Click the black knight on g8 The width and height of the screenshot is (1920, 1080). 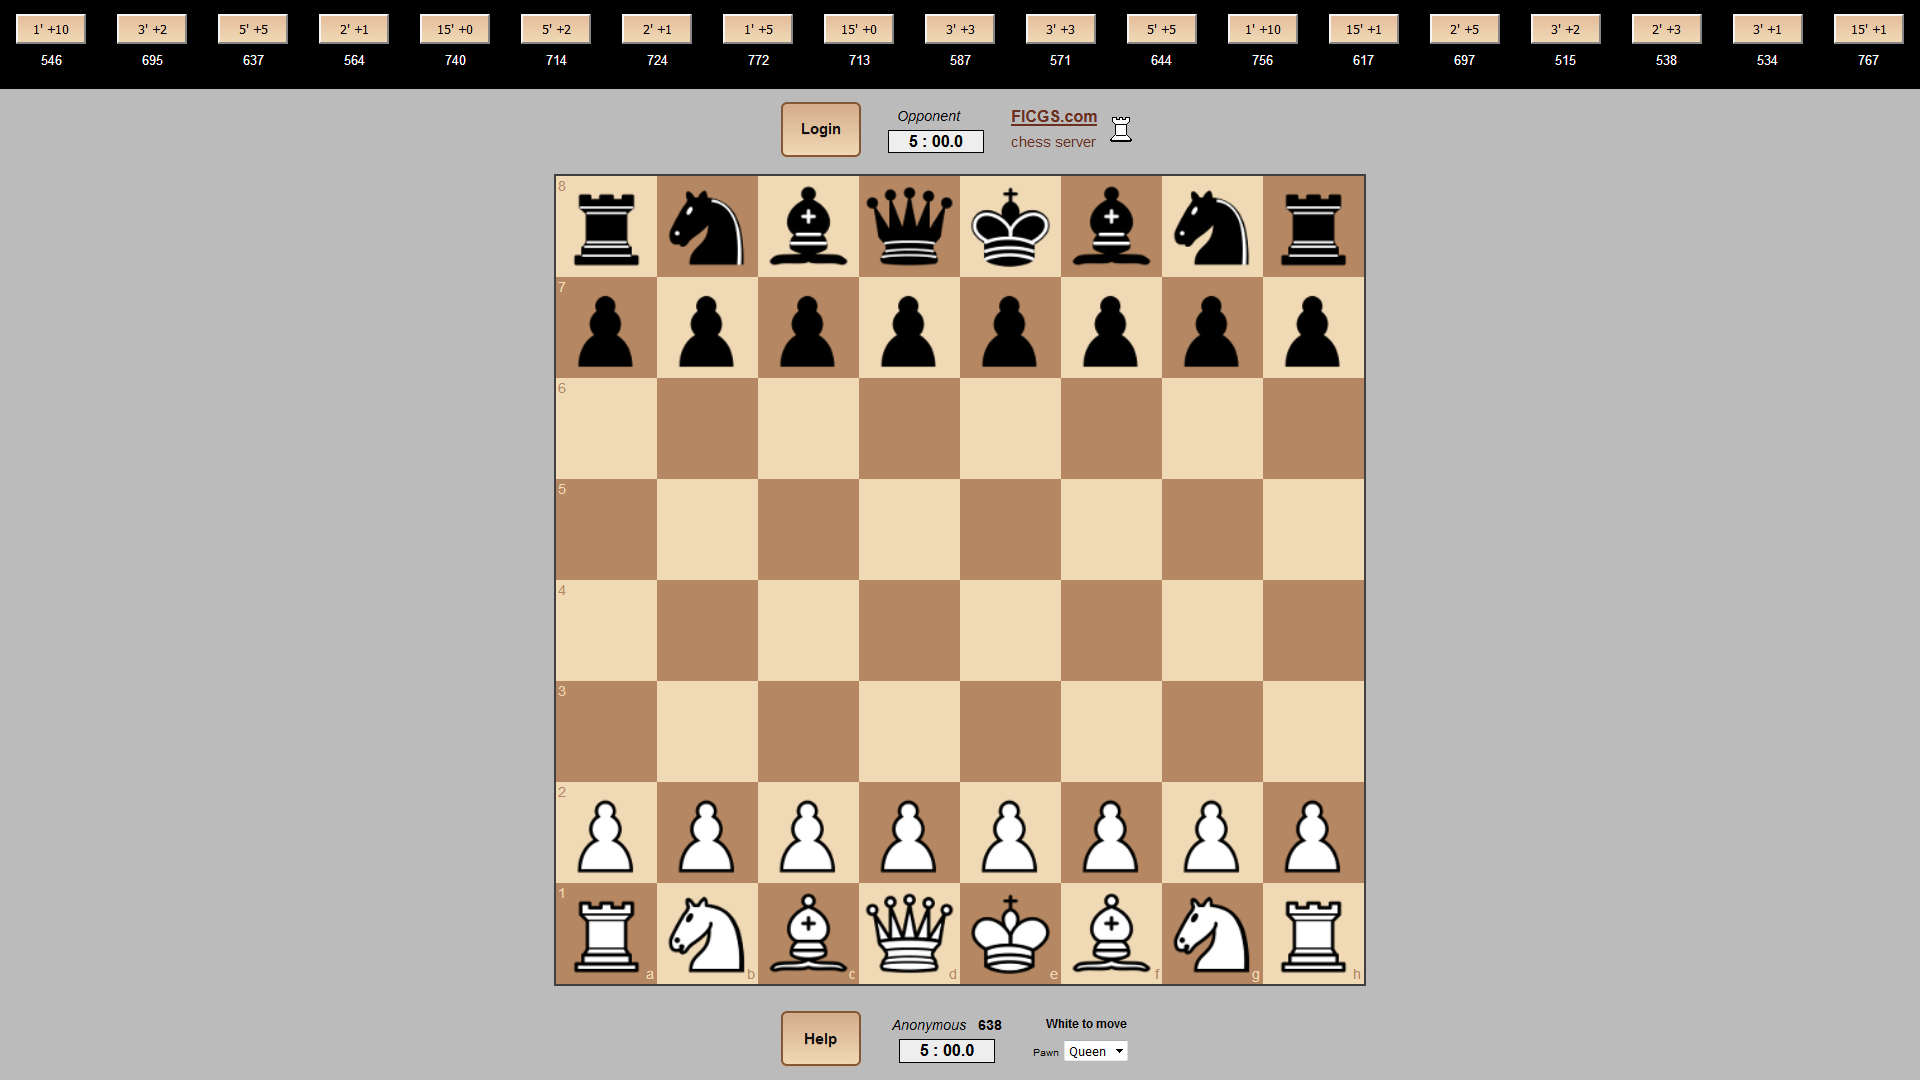(x=1212, y=226)
